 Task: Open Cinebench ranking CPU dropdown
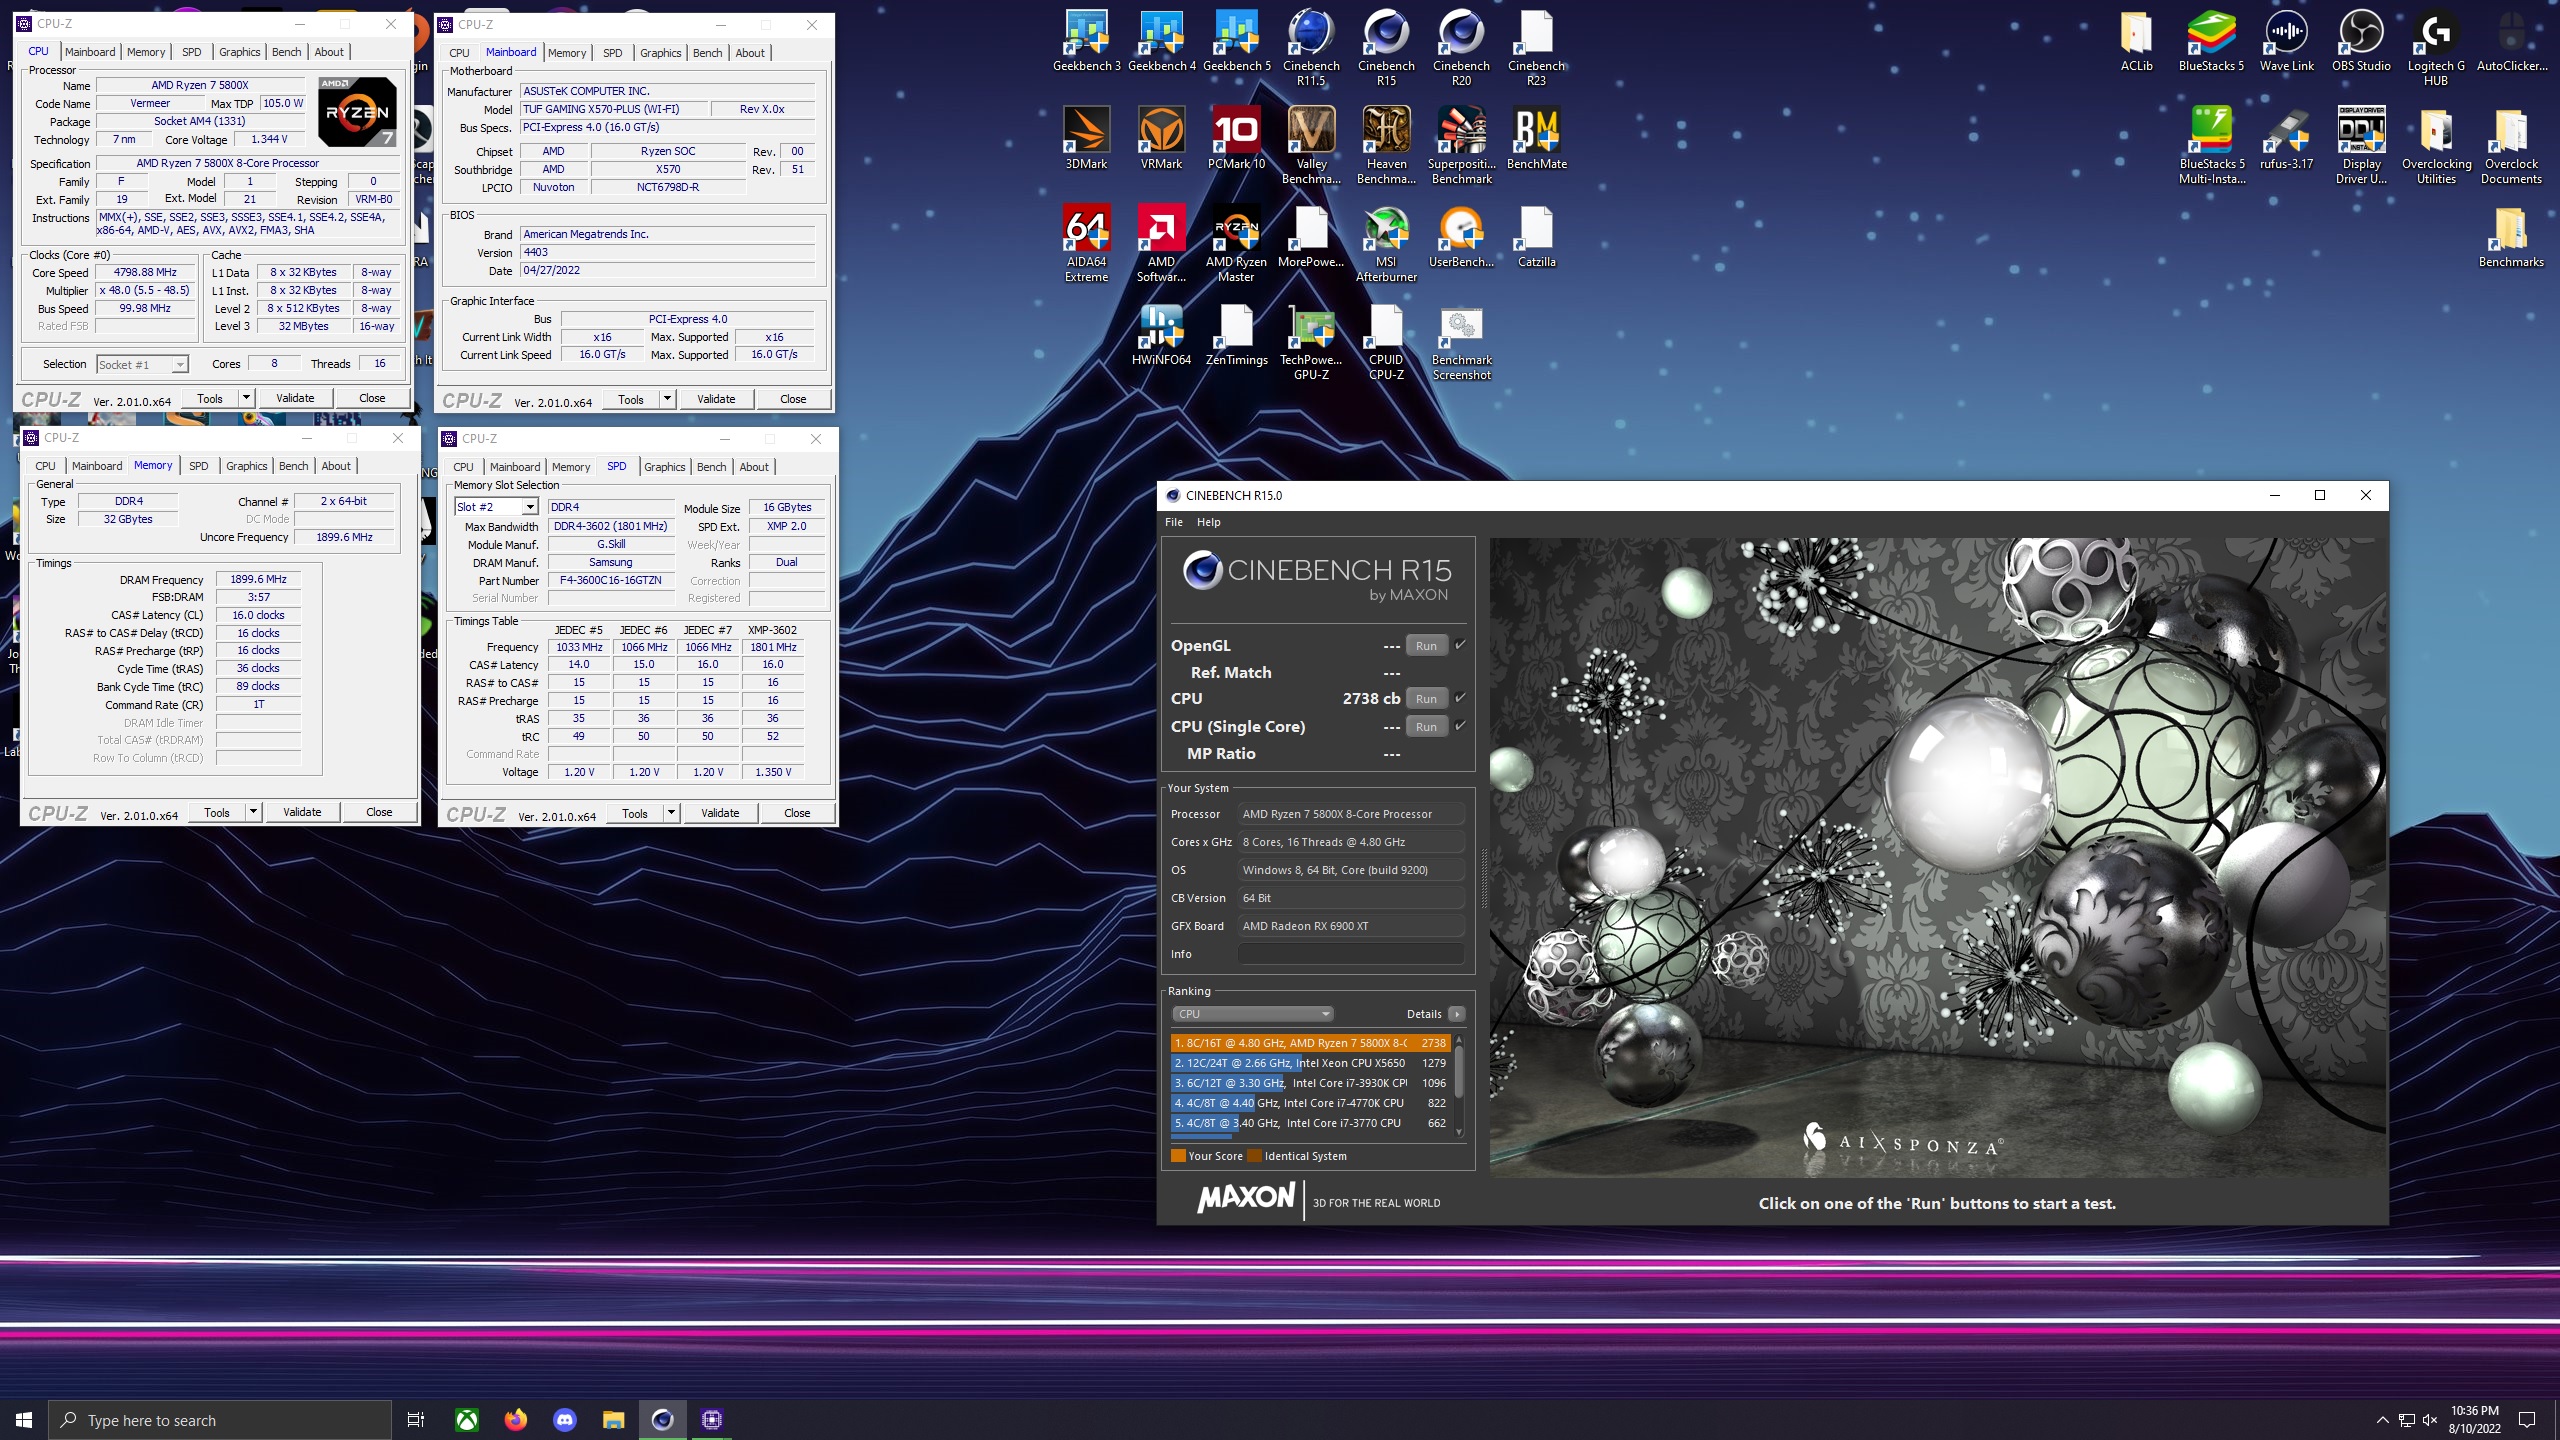(1252, 1014)
